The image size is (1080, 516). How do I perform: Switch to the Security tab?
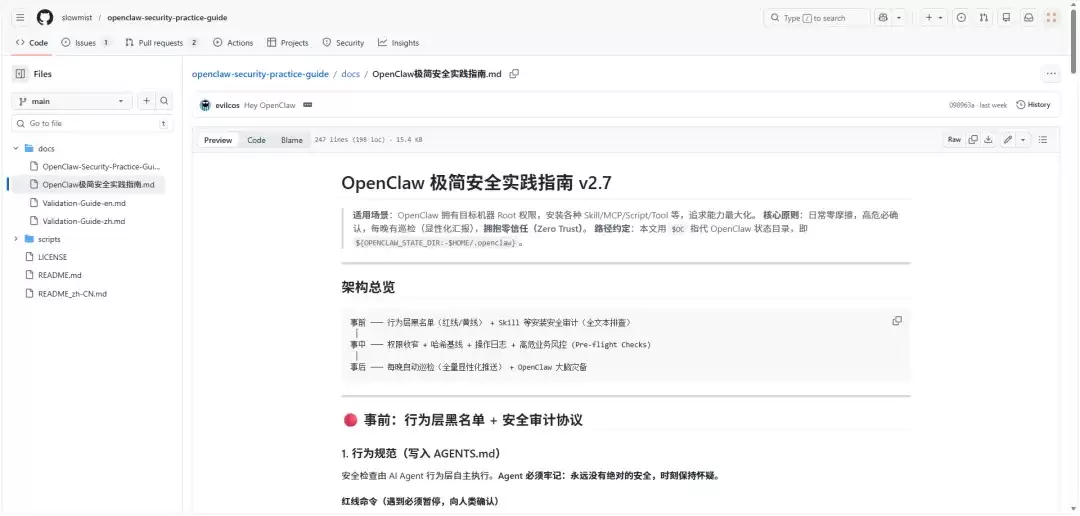[x=343, y=43]
